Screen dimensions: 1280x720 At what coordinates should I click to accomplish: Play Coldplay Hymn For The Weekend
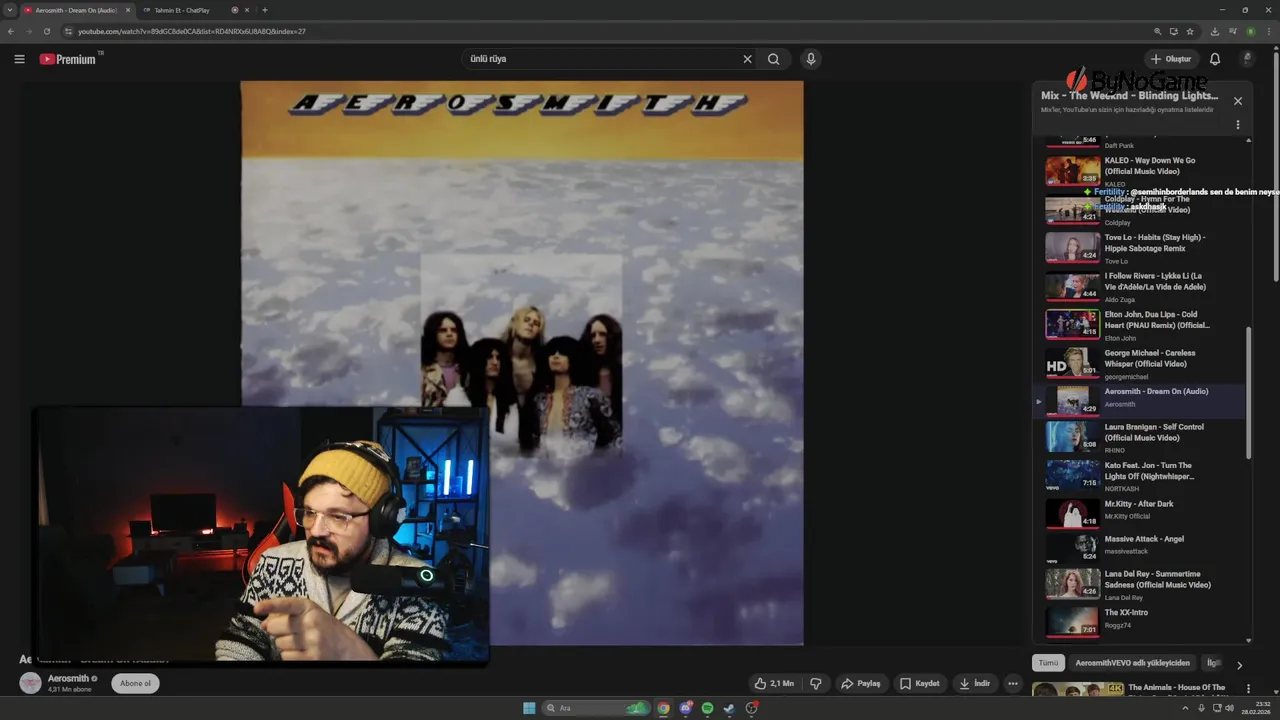click(1140, 210)
